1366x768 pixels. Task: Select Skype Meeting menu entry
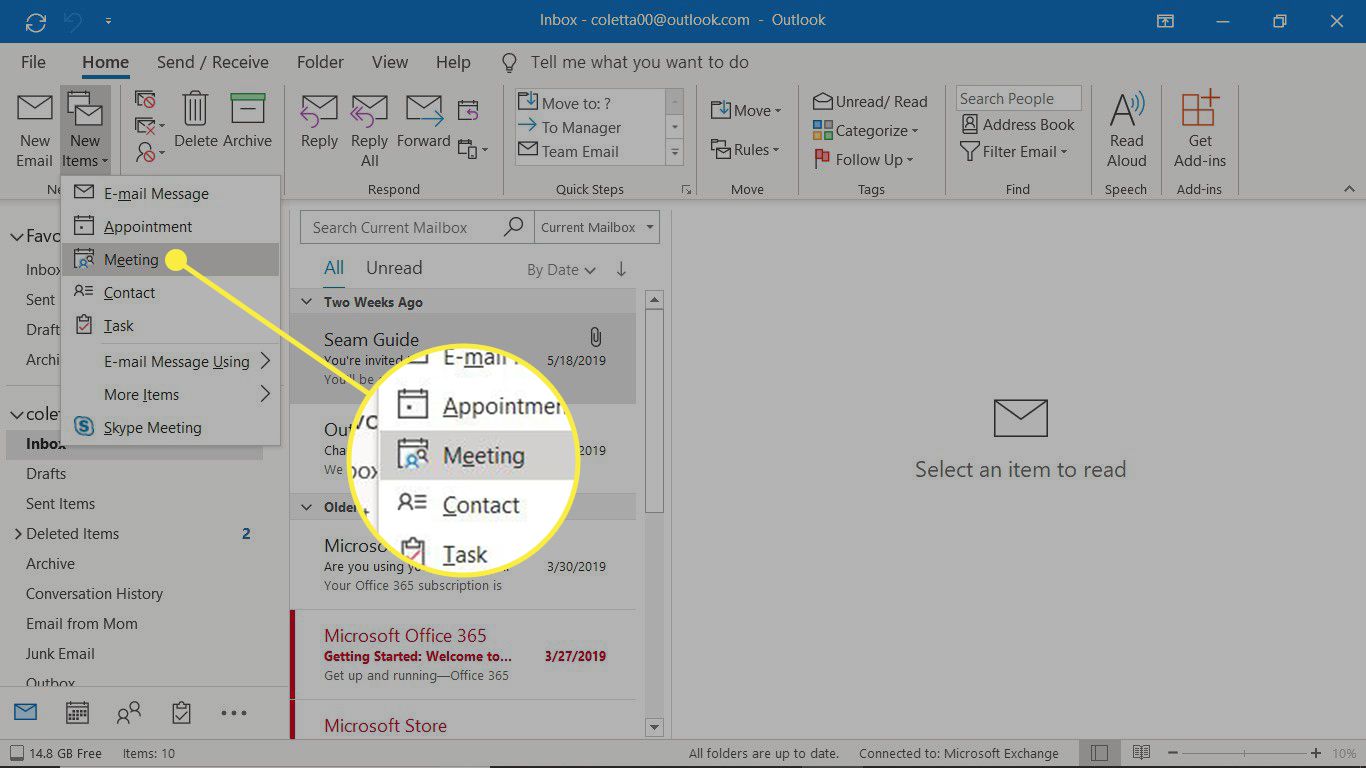click(170, 427)
